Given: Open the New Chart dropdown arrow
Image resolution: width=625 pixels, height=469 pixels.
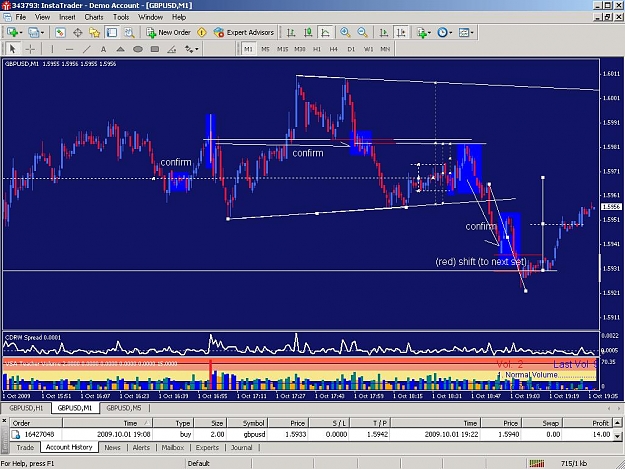Looking at the screenshot, I should 21,33.
